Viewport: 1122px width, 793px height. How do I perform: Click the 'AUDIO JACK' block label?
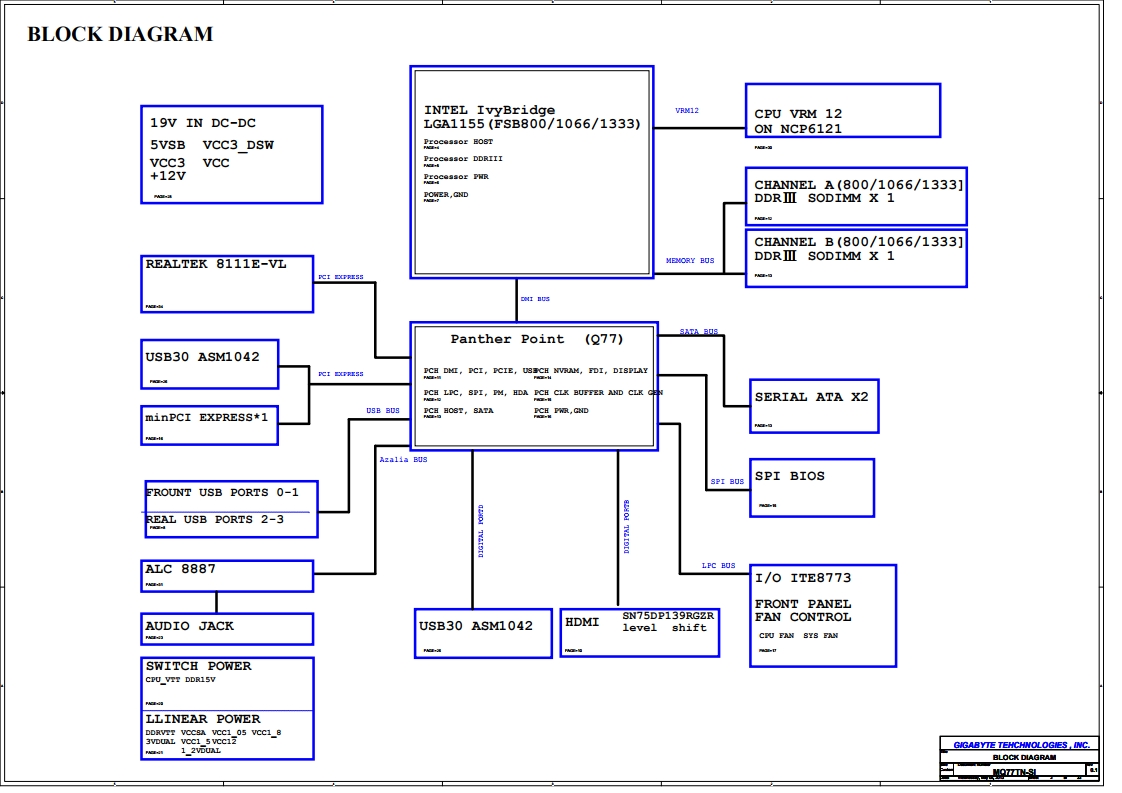[x=190, y=626]
